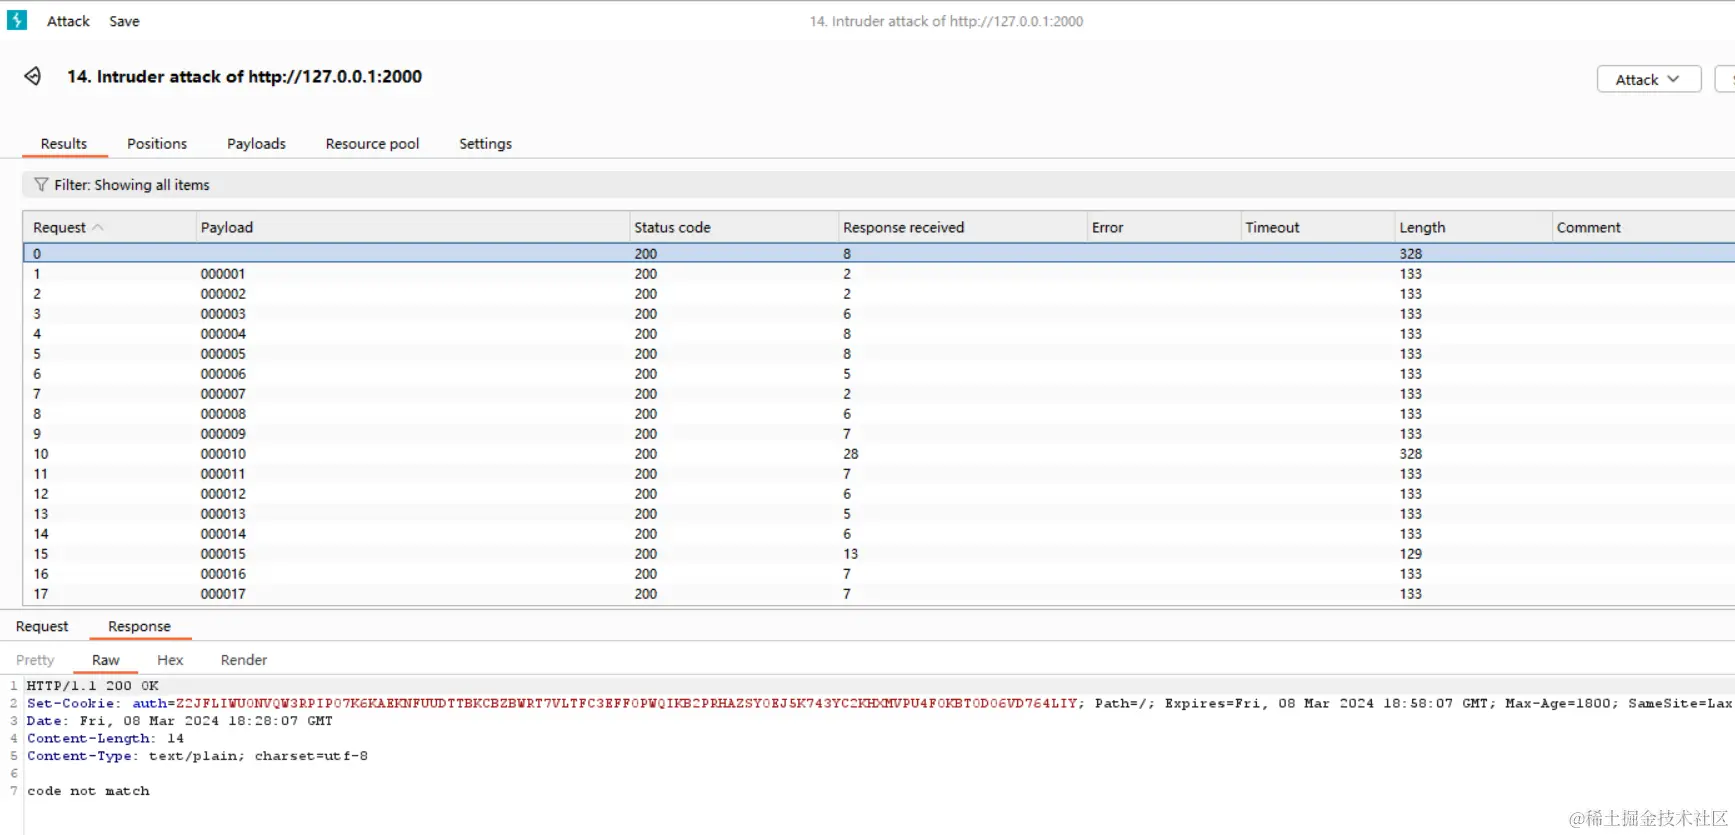This screenshot has height=835, width=1735.
Task: Open the Settings tab
Action: [485, 144]
